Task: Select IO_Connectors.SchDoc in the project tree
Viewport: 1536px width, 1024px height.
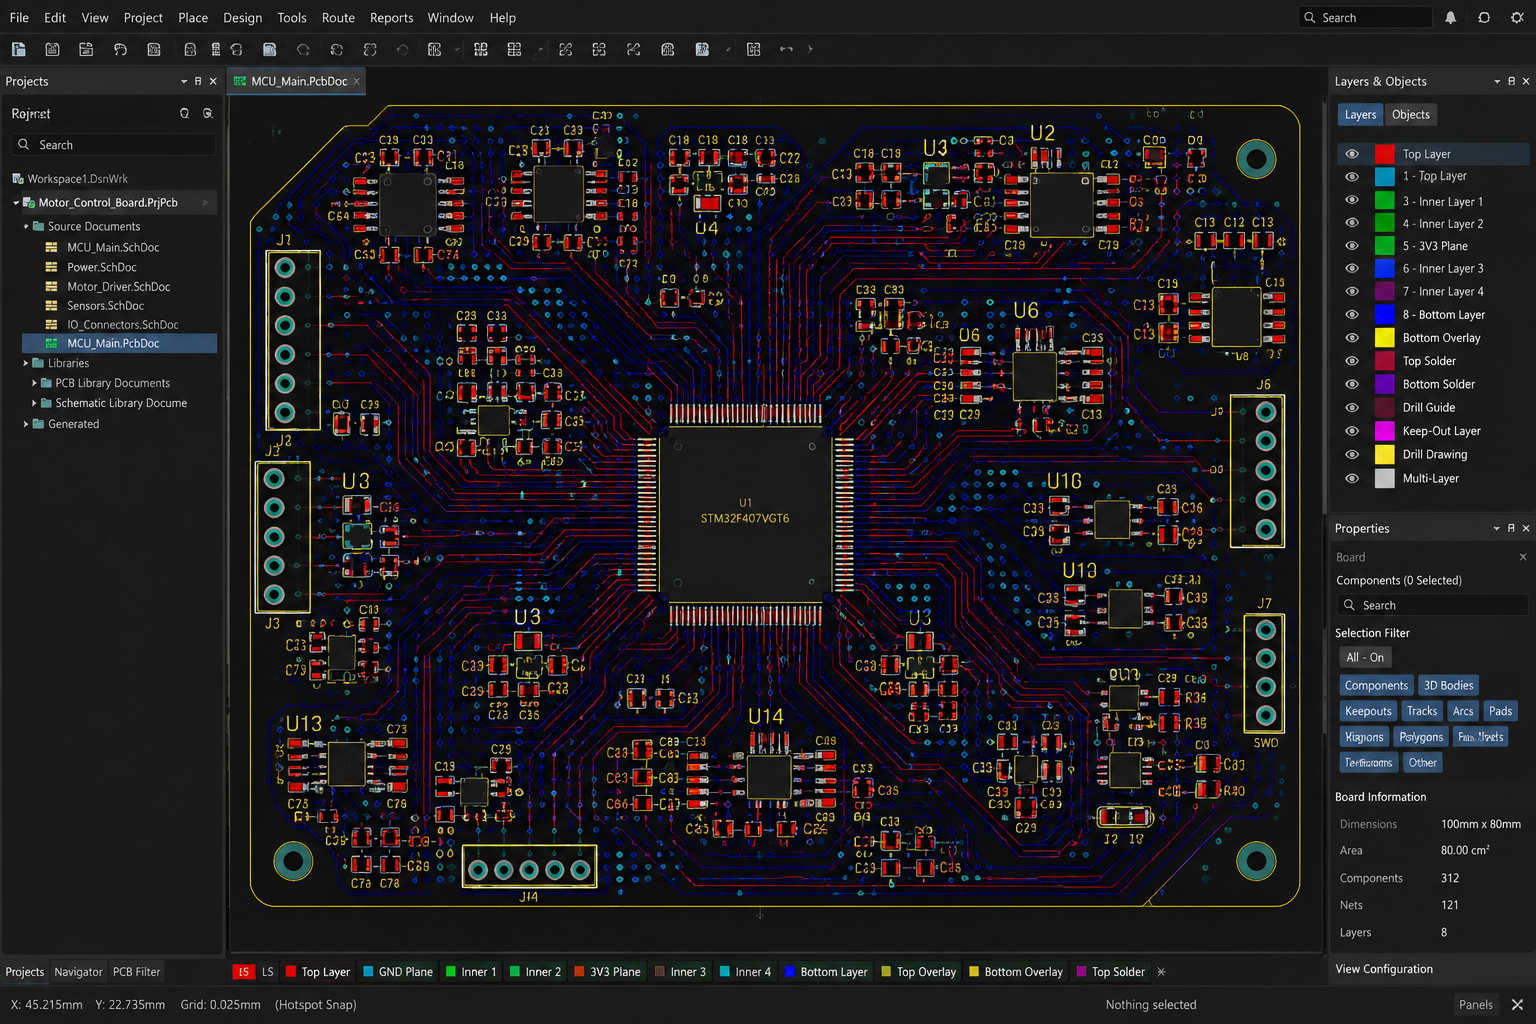Action: (x=122, y=325)
